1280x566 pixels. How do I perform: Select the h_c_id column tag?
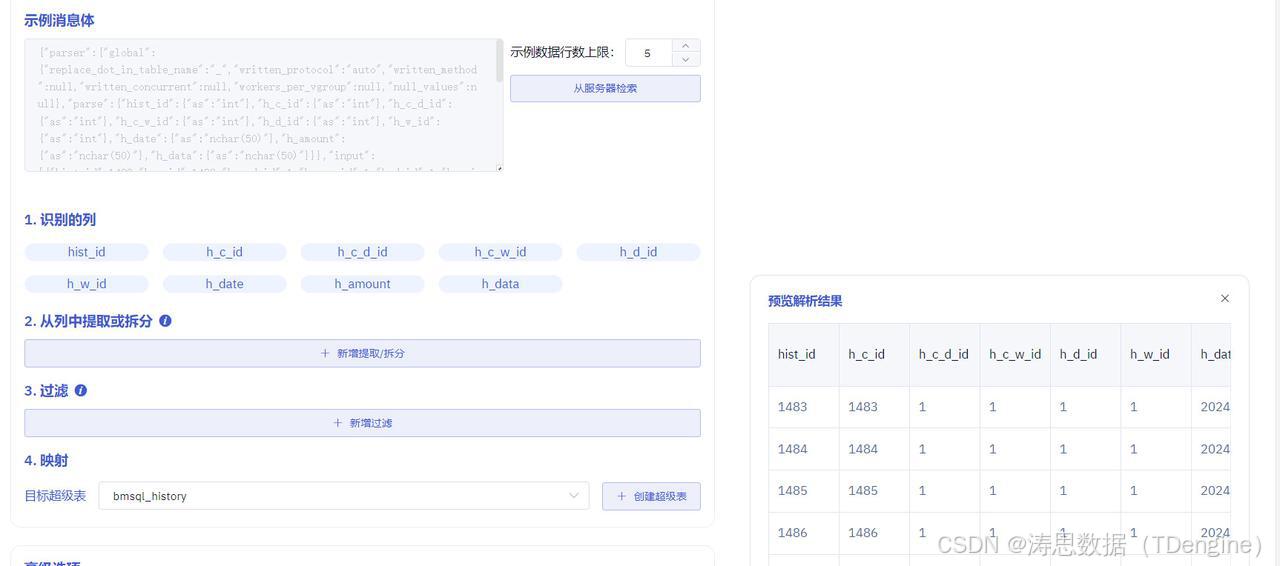coord(224,252)
